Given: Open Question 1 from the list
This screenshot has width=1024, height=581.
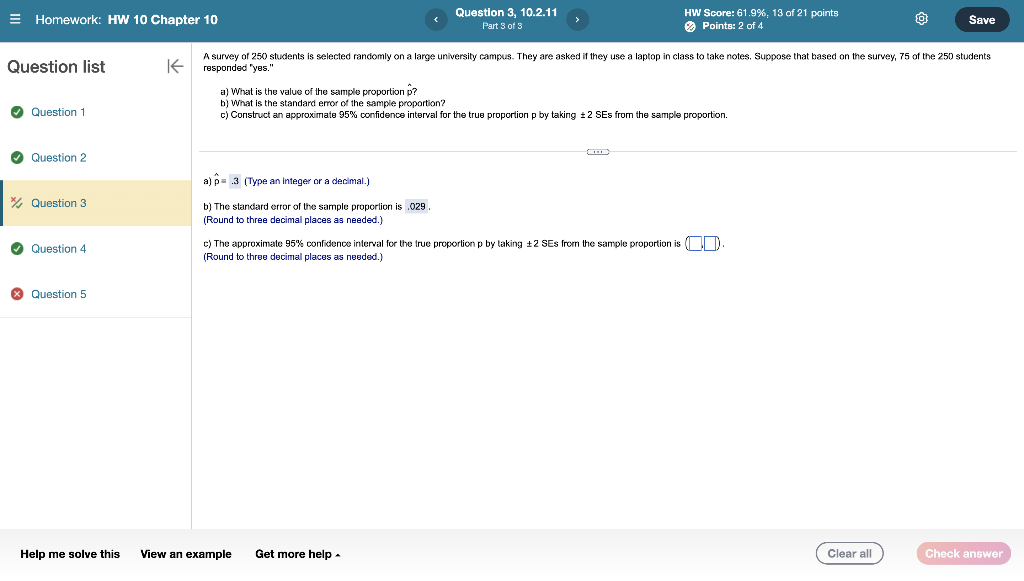Looking at the screenshot, I should coord(58,112).
